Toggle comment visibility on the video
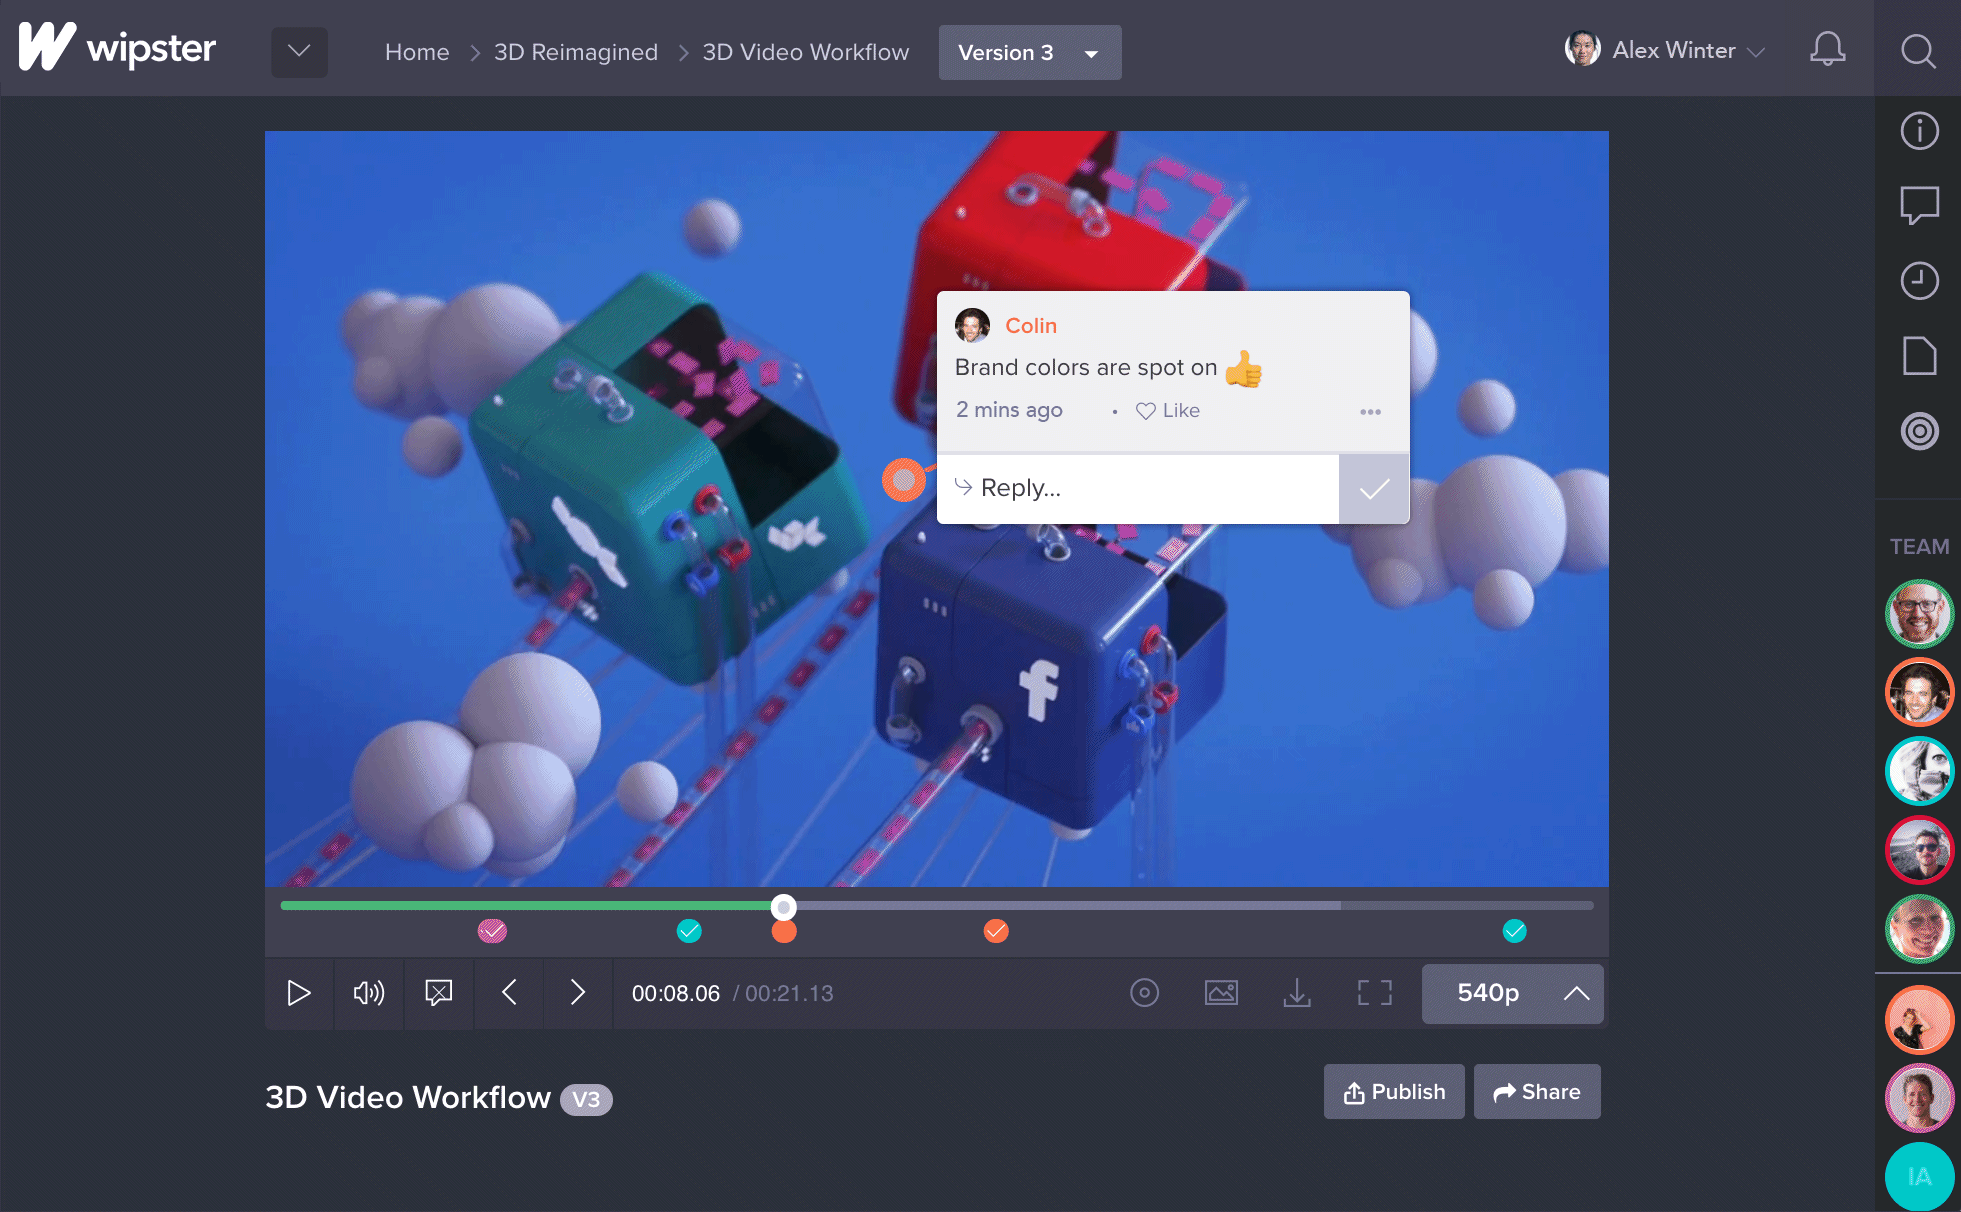Screen dimensions: 1961x1212 pos(438,993)
